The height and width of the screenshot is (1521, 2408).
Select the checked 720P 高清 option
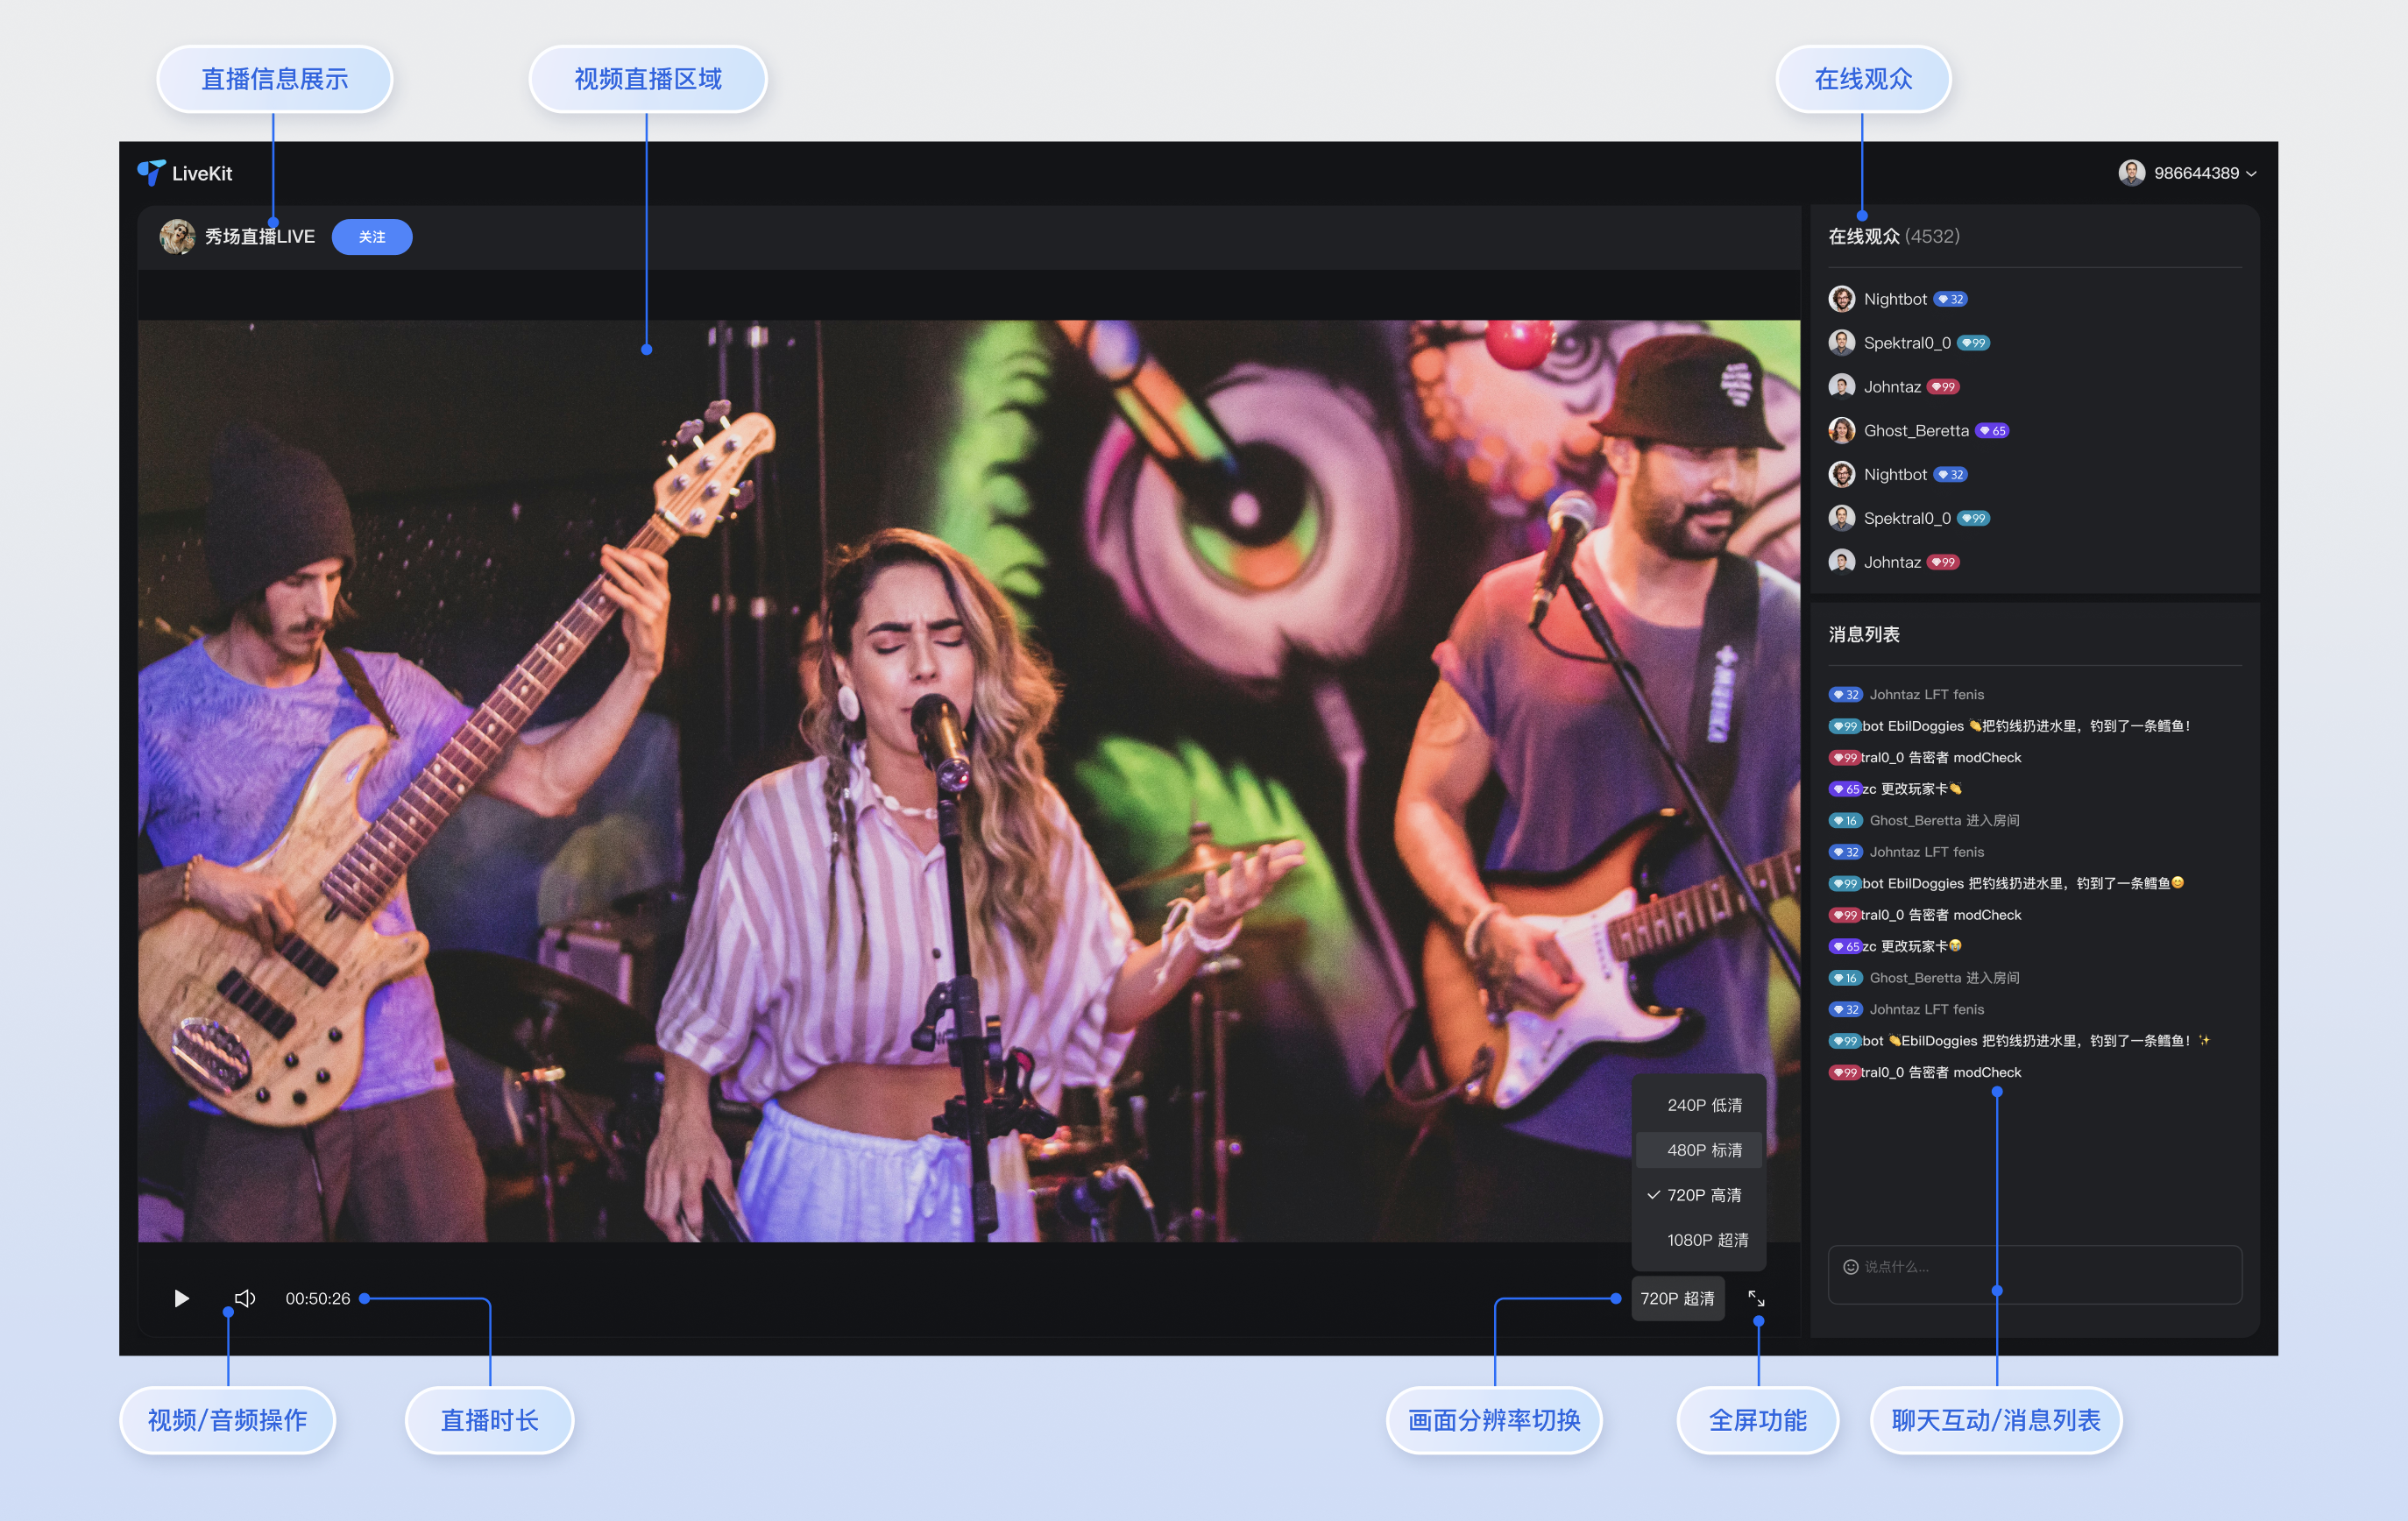1703,1195
